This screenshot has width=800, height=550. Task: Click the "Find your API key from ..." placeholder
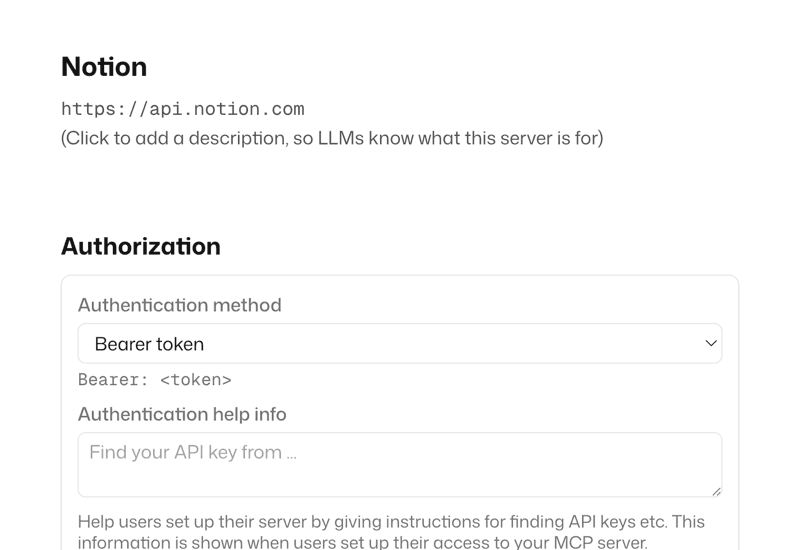193,453
